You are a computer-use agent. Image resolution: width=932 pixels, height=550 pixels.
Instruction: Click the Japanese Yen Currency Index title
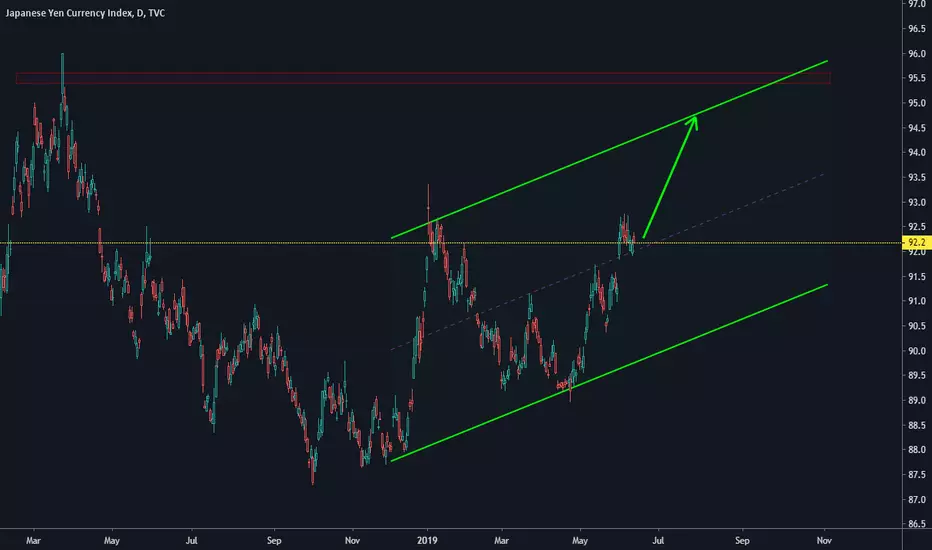coord(85,13)
